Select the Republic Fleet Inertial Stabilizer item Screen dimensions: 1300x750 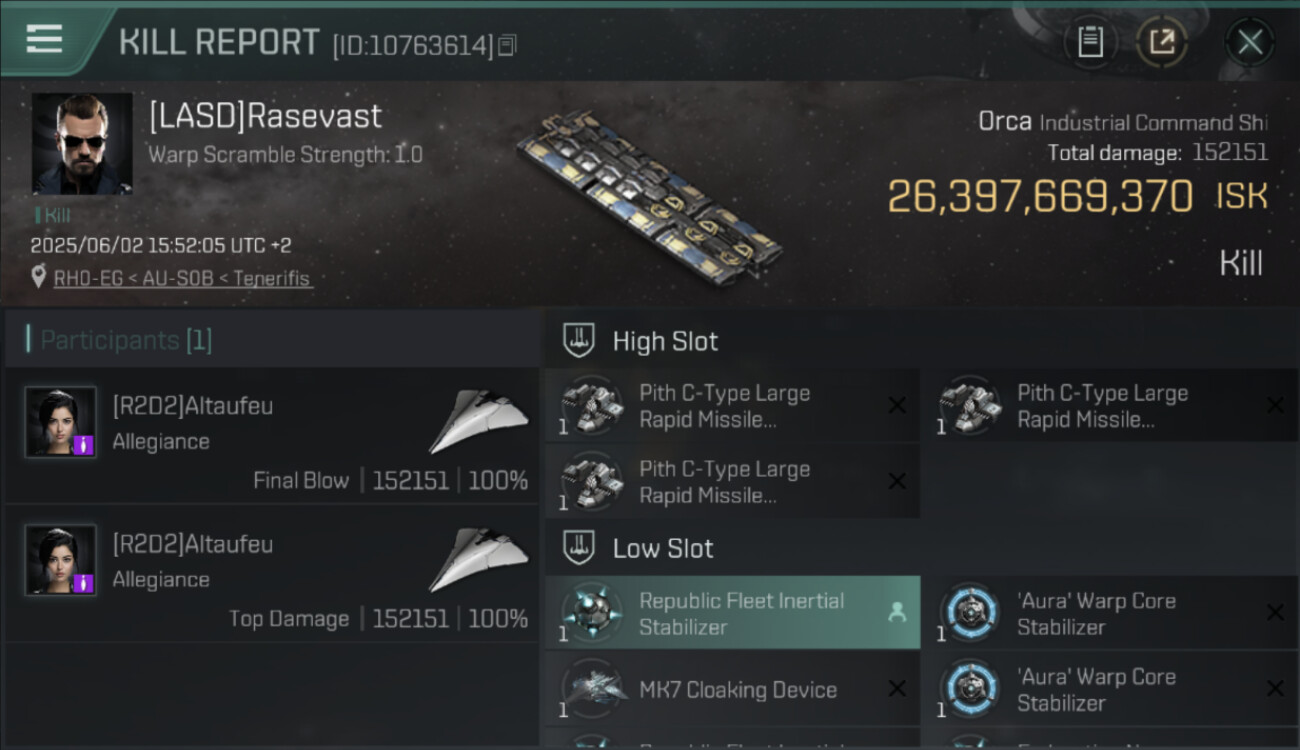coord(740,613)
